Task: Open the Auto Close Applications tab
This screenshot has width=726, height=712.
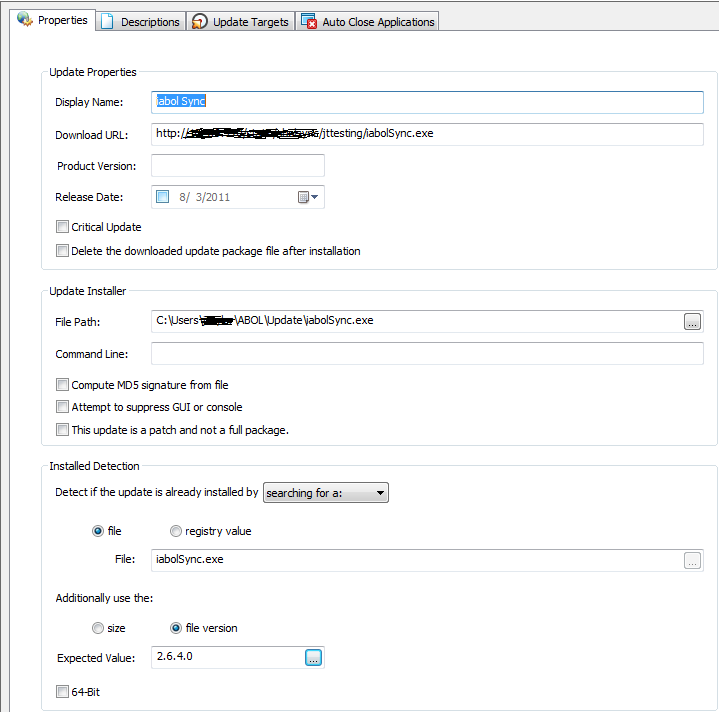Action: tap(367, 21)
